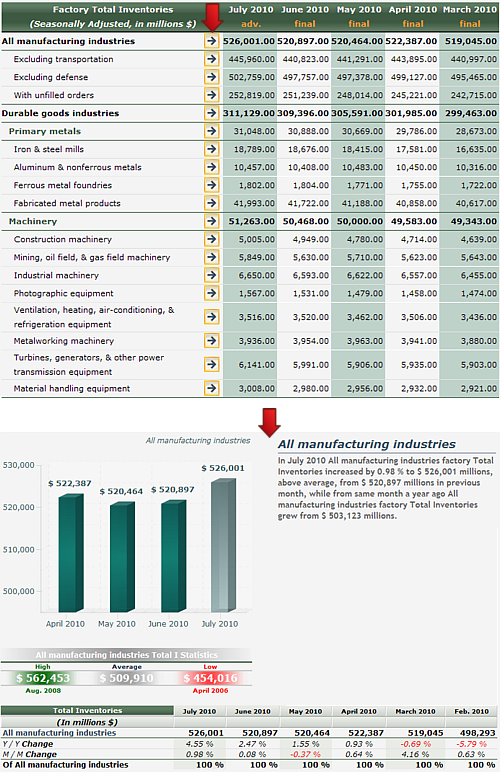Select Machinery May value 50,000.00
This screenshot has width=500, height=772.
pyautogui.click(x=360, y=222)
